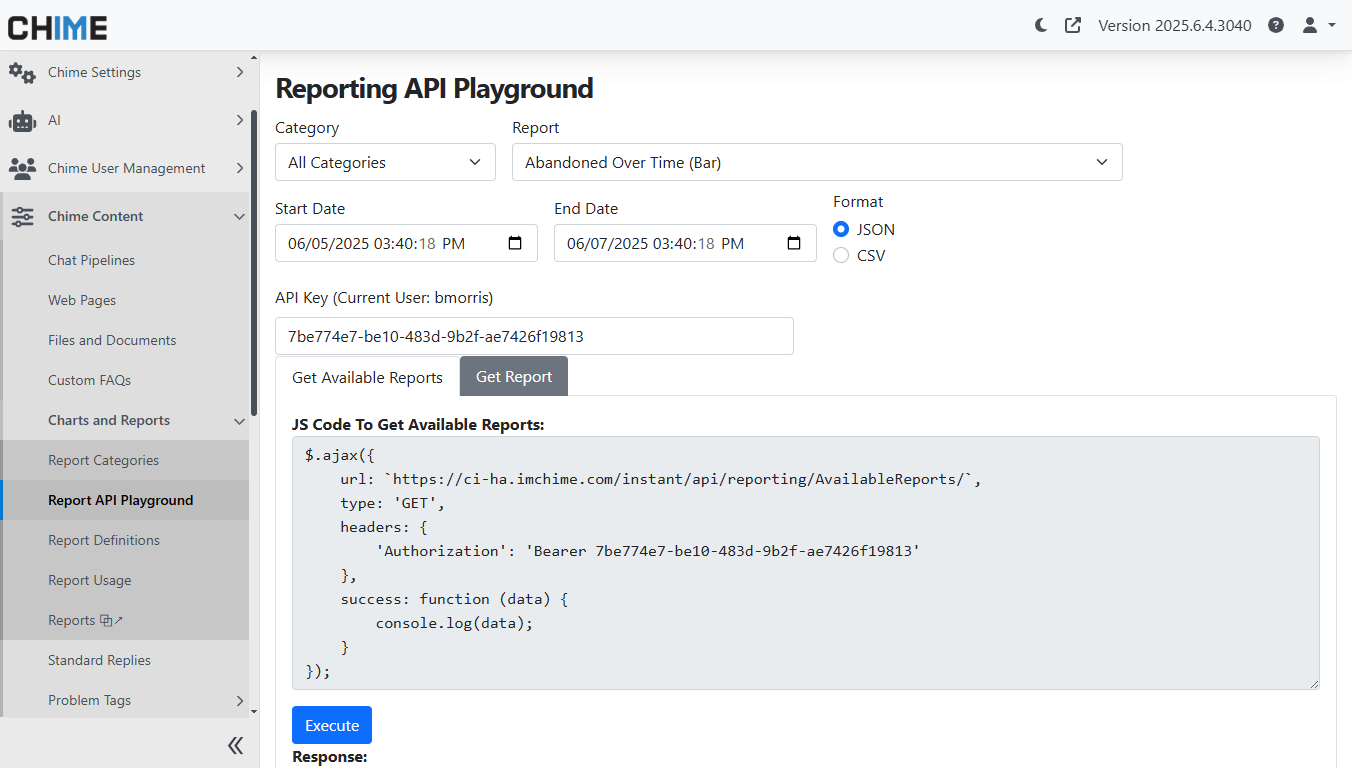Open the End Date calendar picker icon
The width and height of the screenshot is (1352, 768).
coord(794,243)
